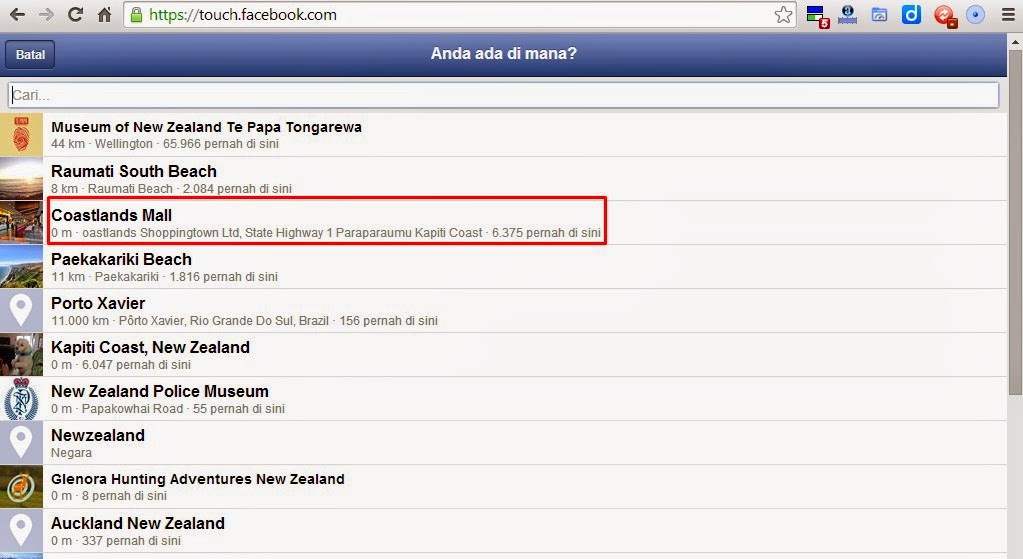Viewport: 1023px width, 559px height.
Task: Click the Newzealand map pin icon
Action: [21, 443]
